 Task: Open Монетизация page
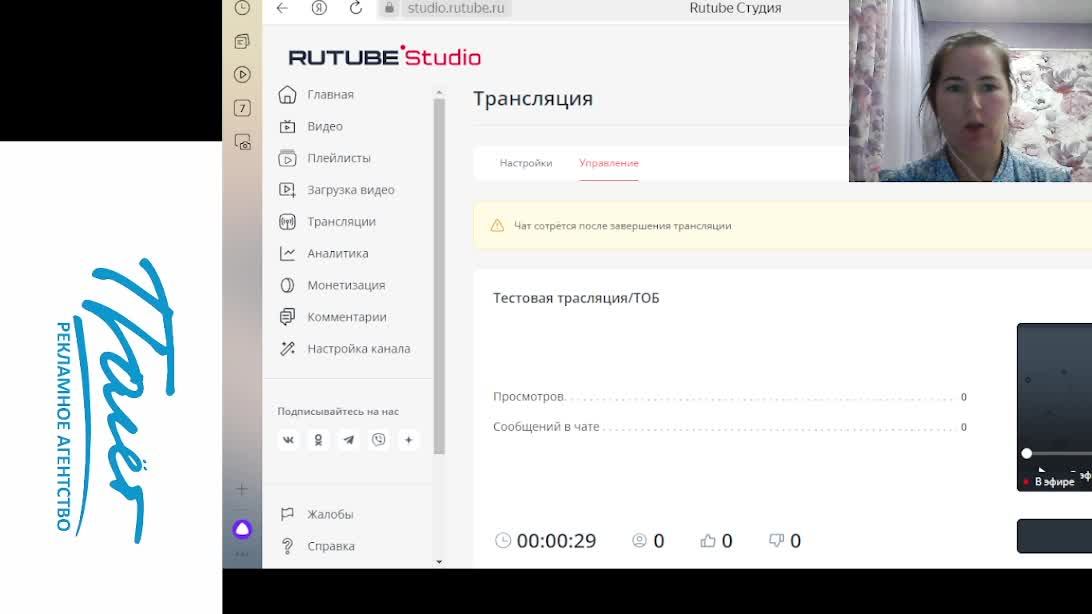click(x=346, y=285)
